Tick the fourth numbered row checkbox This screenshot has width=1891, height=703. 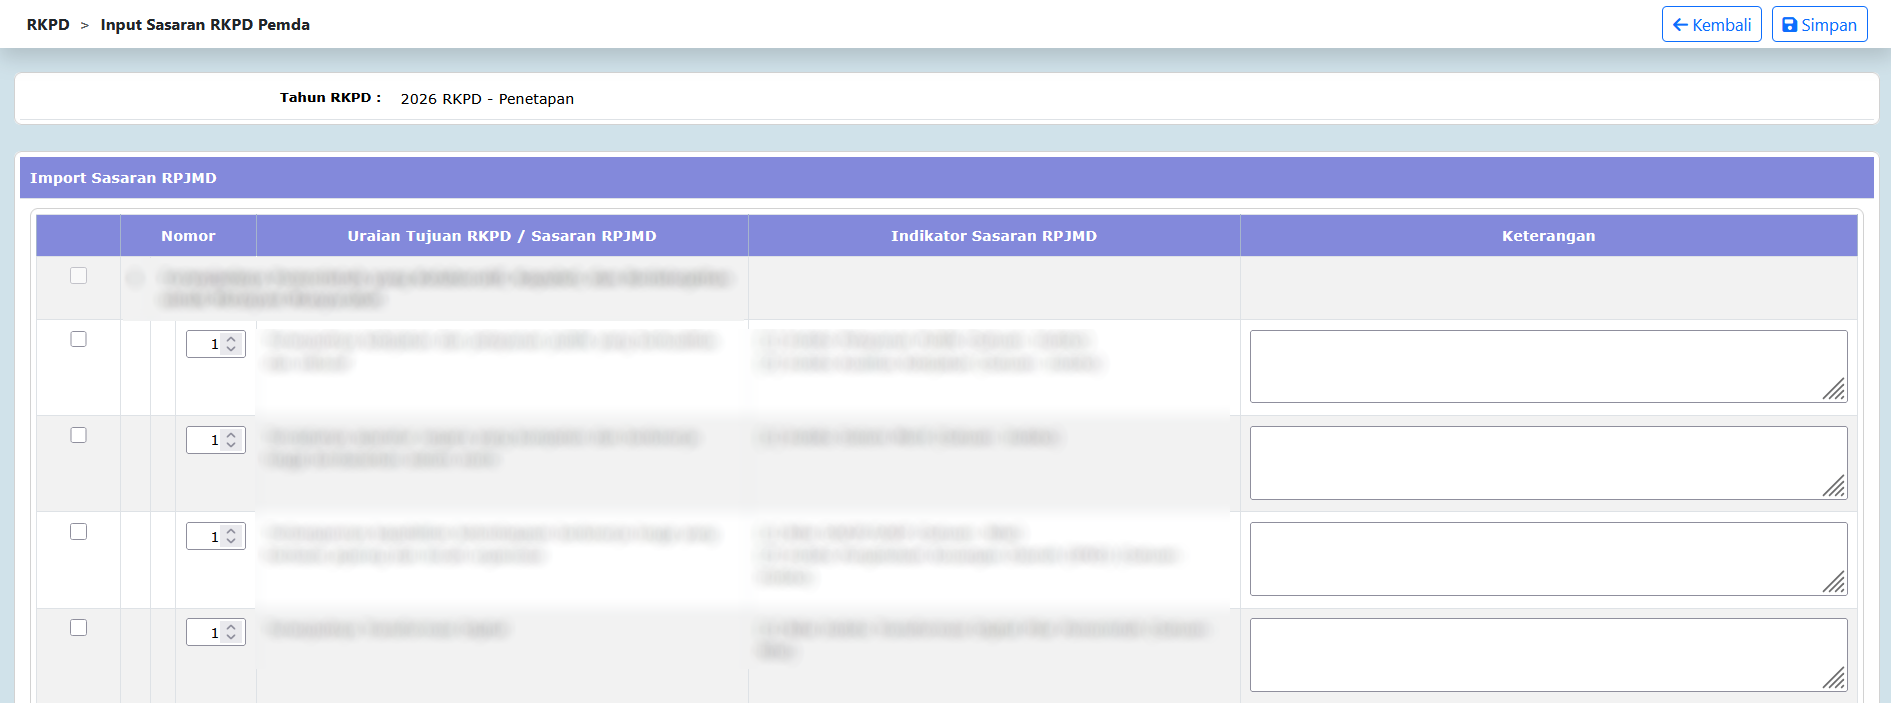pyautogui.click(x=79, y=628)
